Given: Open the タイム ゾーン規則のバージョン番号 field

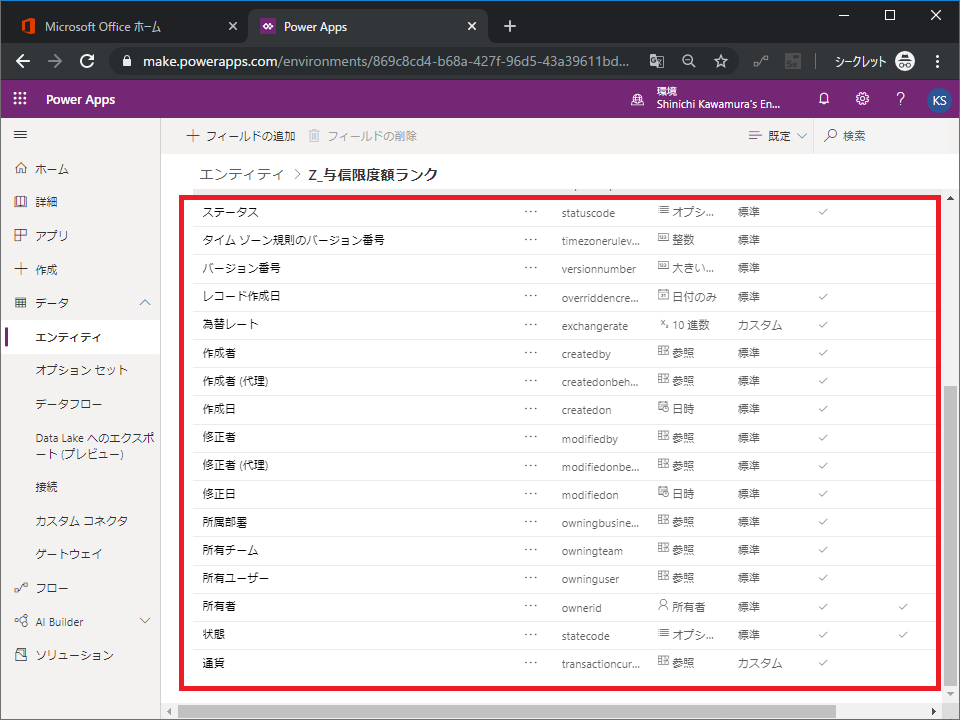Looking at the screenshot, I should click(x=293, y=240).
